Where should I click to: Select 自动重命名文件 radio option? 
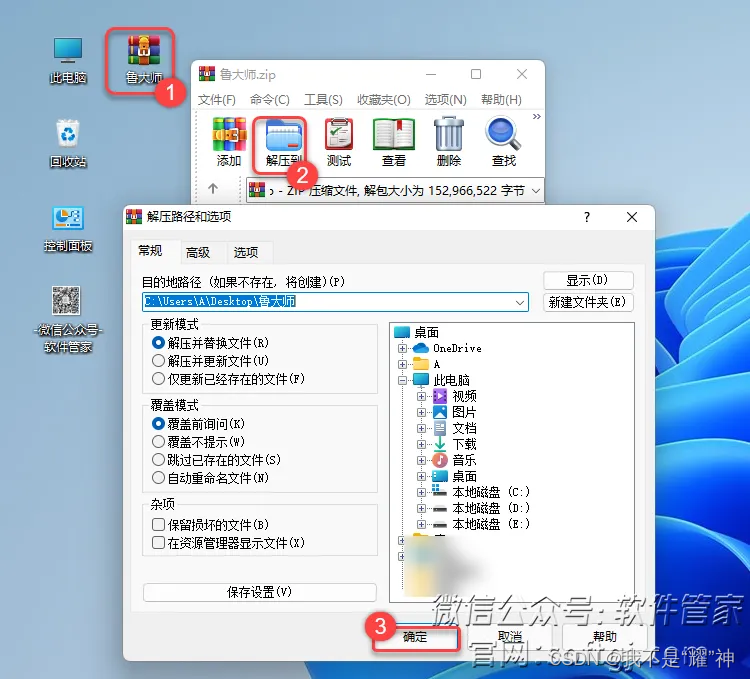pyautogui.click(x=158, y=477)
